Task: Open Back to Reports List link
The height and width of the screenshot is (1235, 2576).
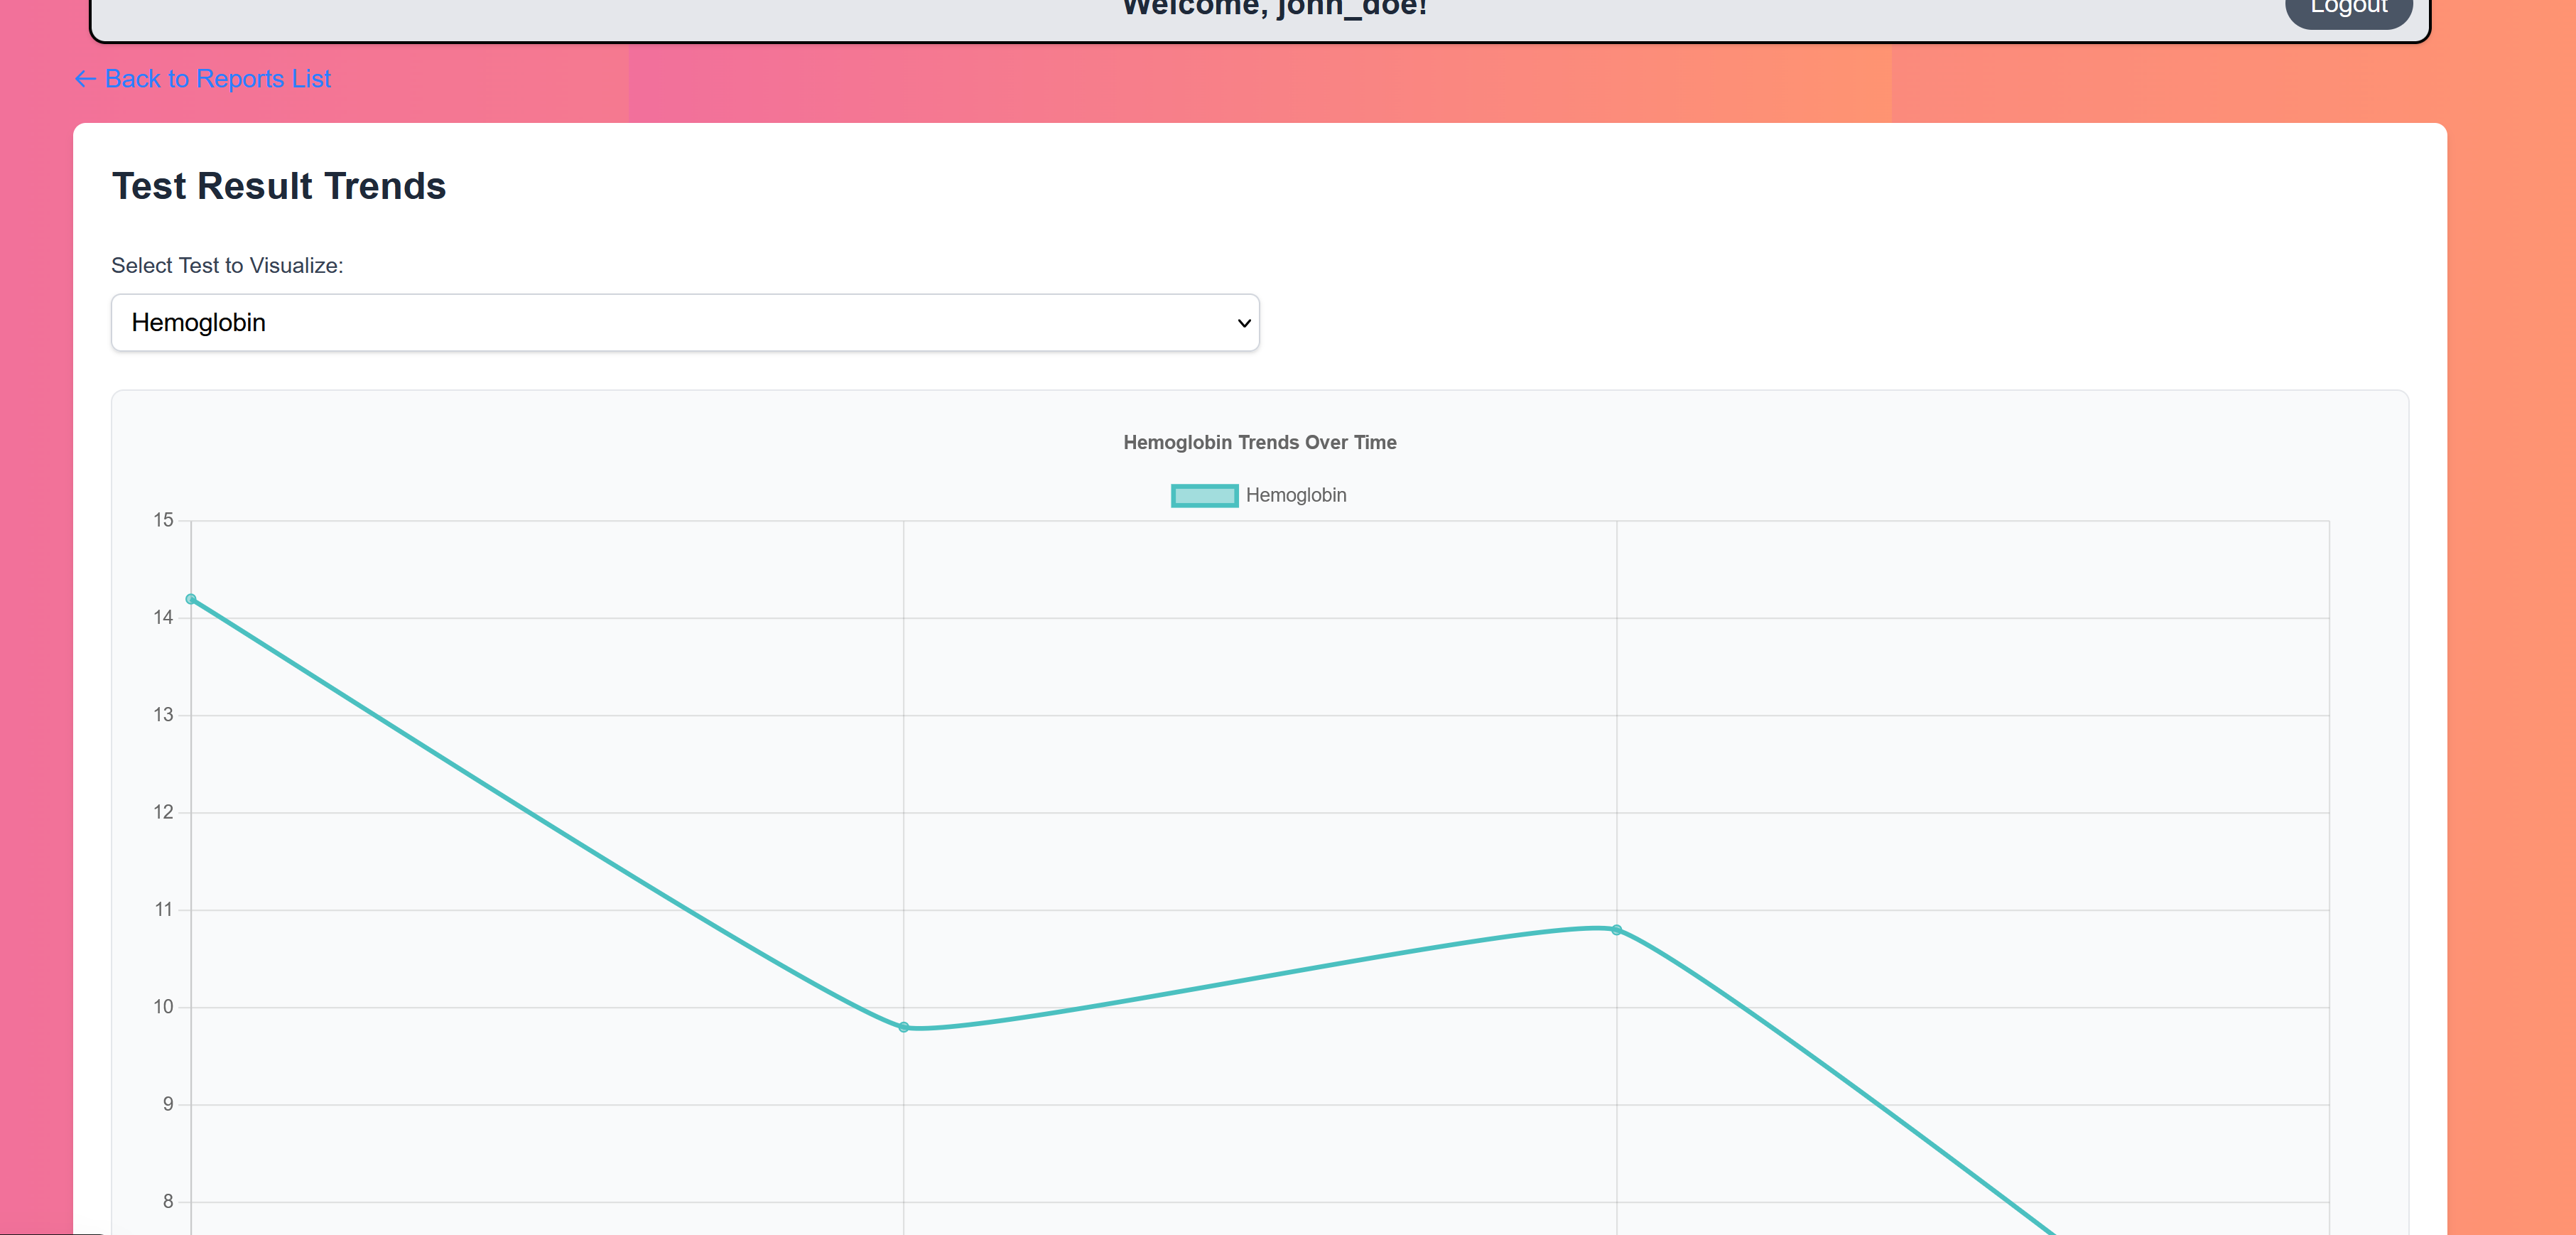Action: pos(218,79)
